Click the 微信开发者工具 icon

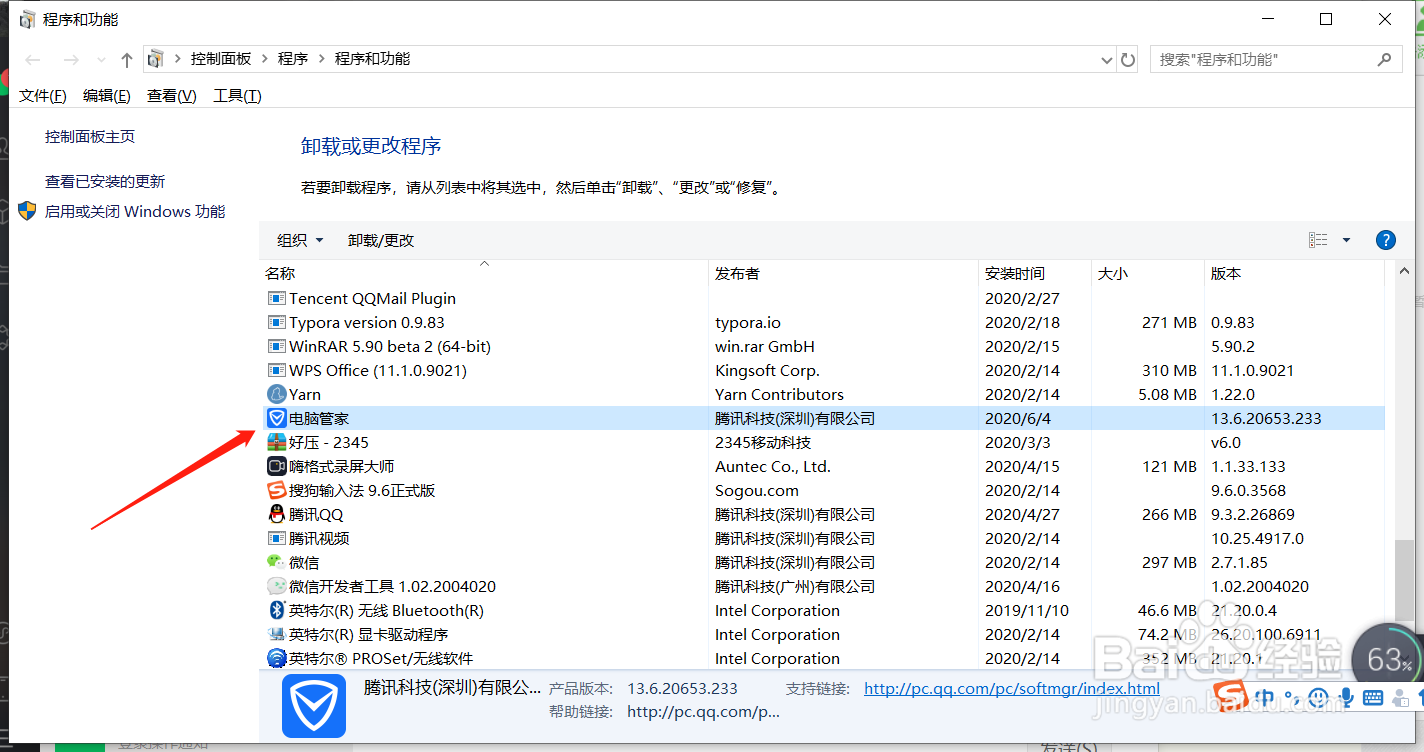click(277, 587)
